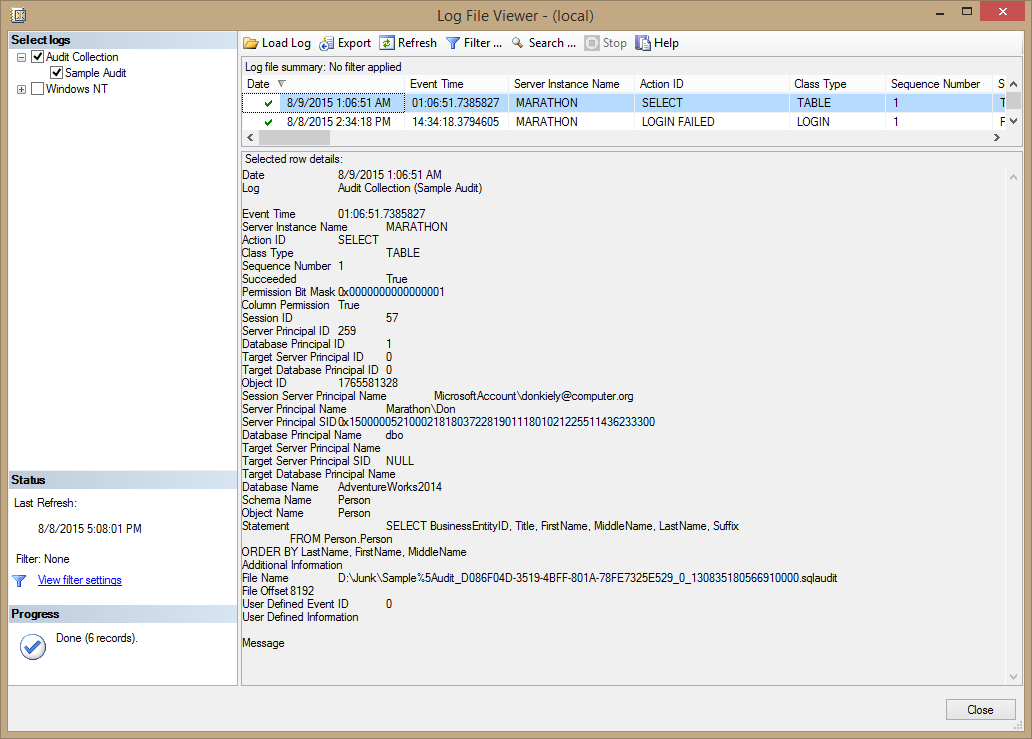Click the Export toolbar icon

click(x=326, y=43)
